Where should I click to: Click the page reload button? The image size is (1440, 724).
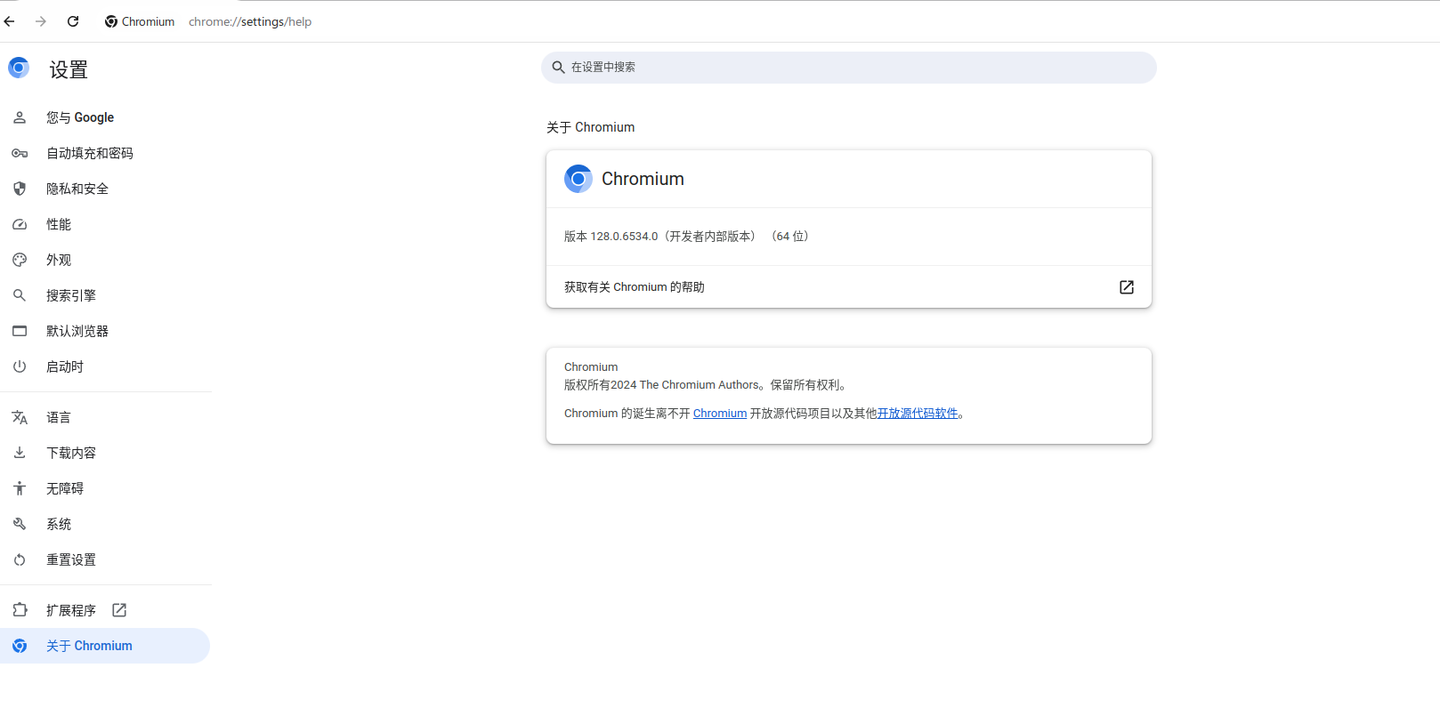[72, 20]
